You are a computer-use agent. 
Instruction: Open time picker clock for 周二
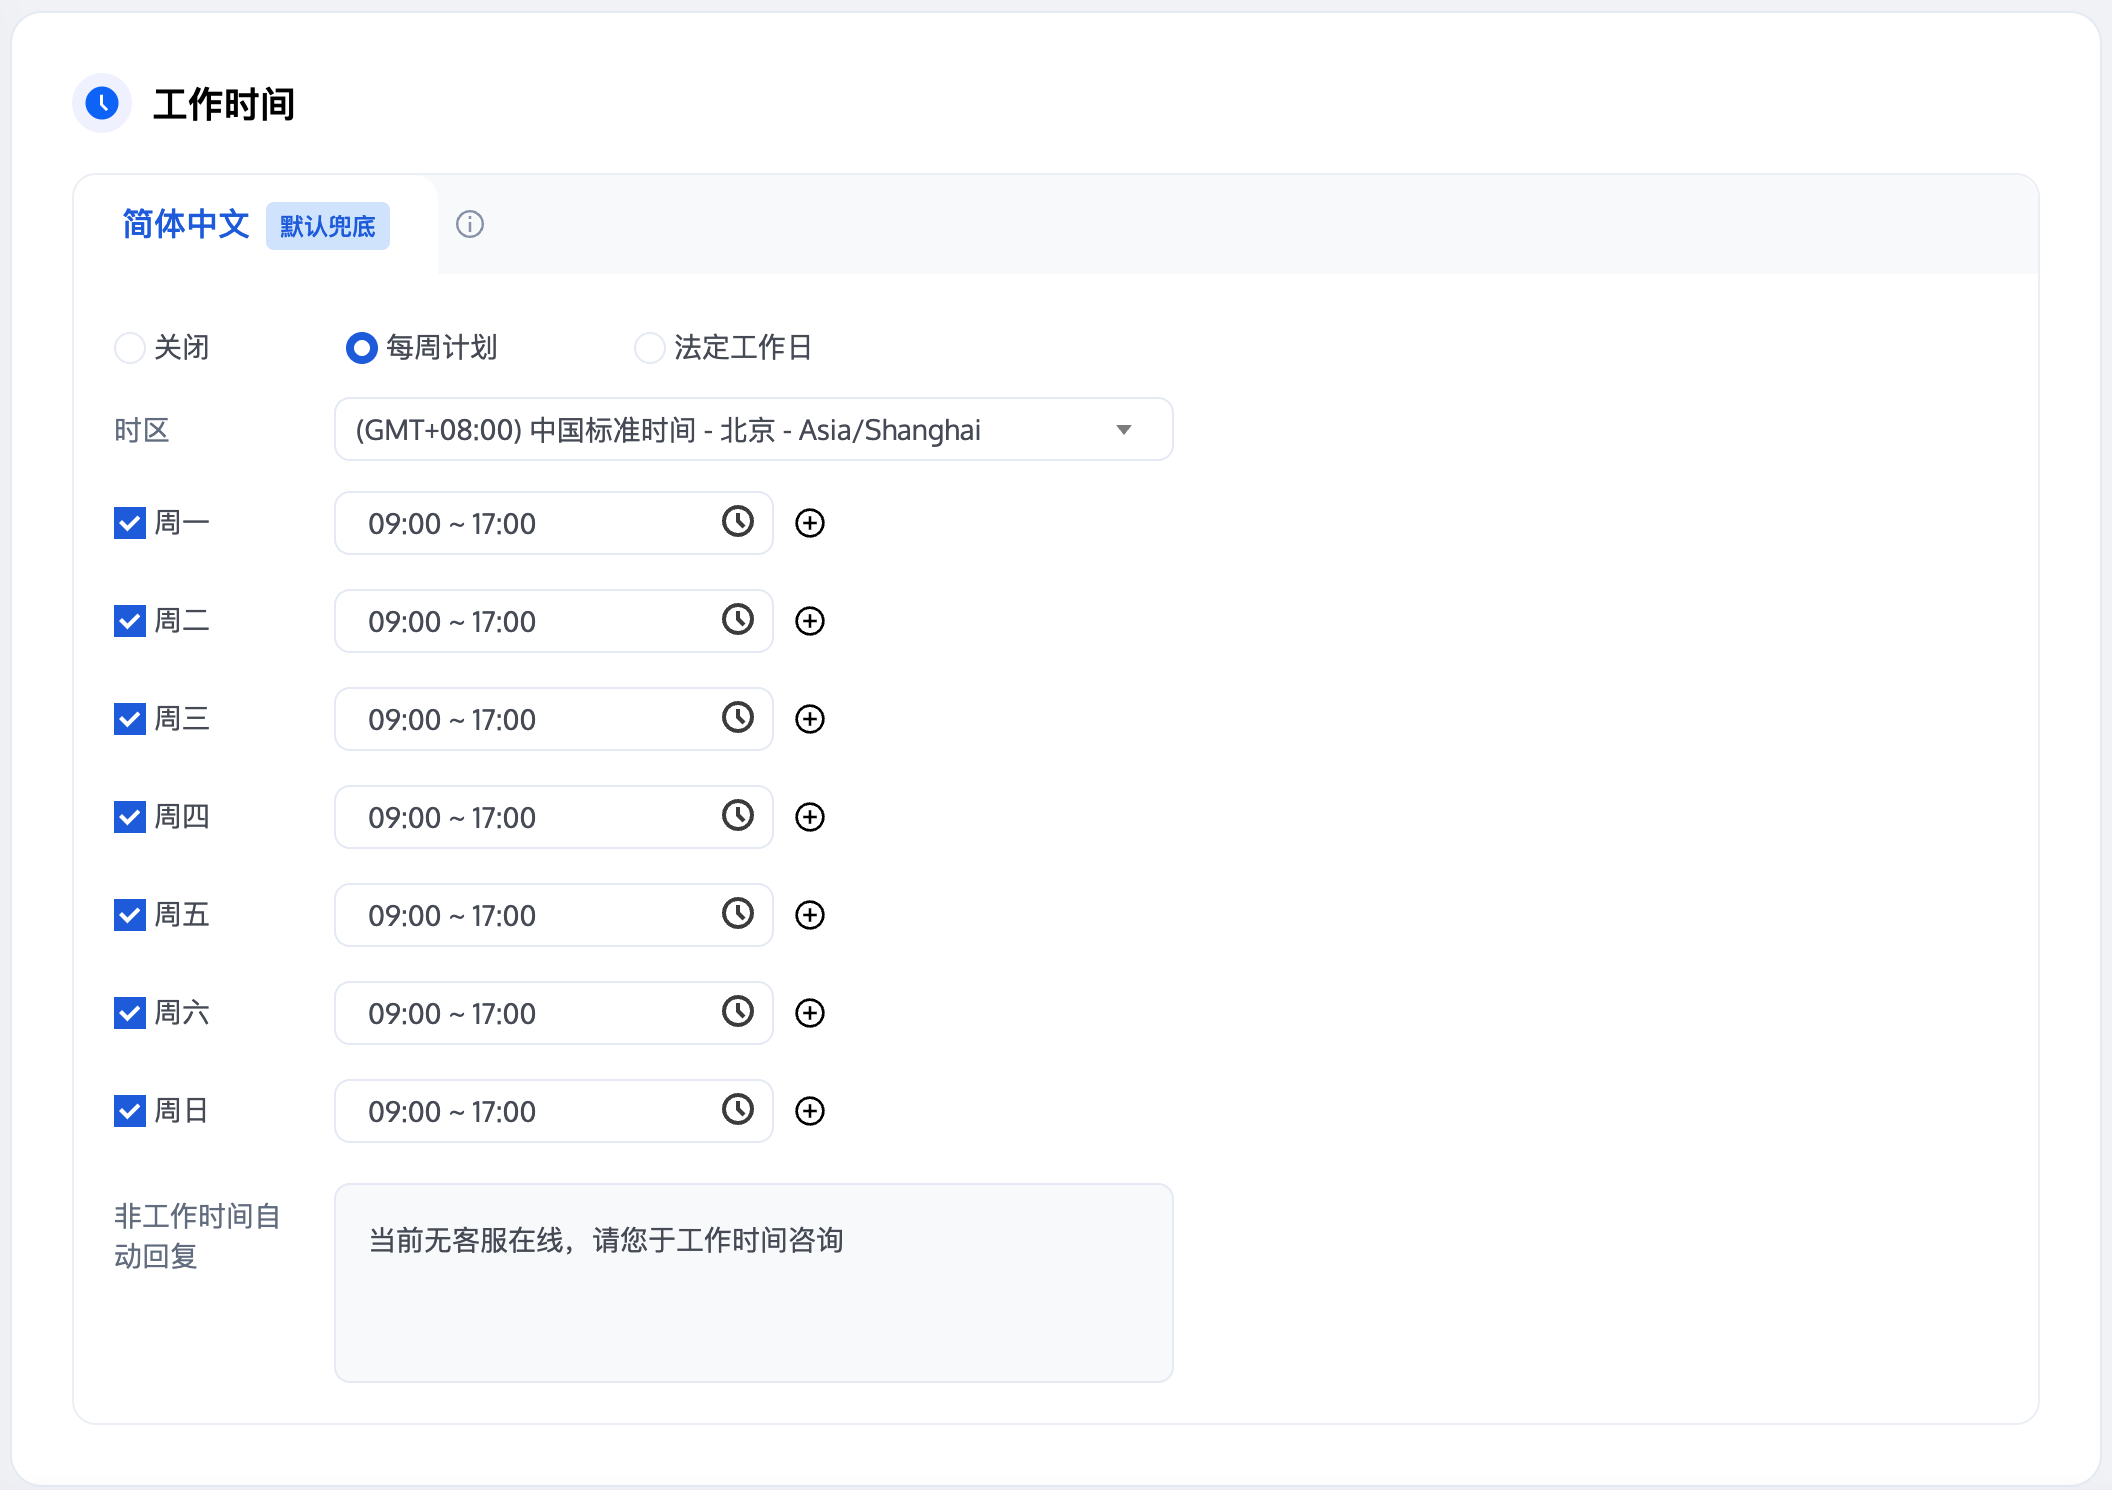(737, 620)
